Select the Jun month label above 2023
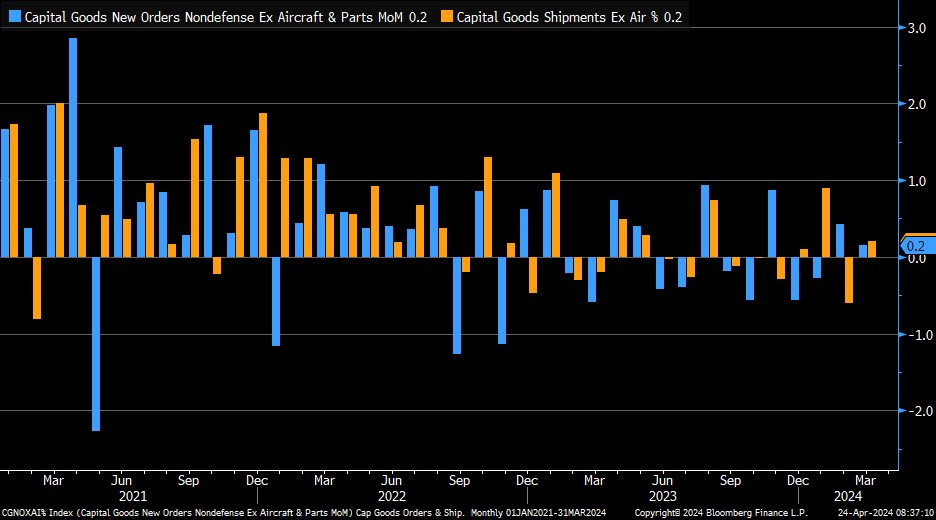The image size is (936, 520). click(x=661, y=479)
